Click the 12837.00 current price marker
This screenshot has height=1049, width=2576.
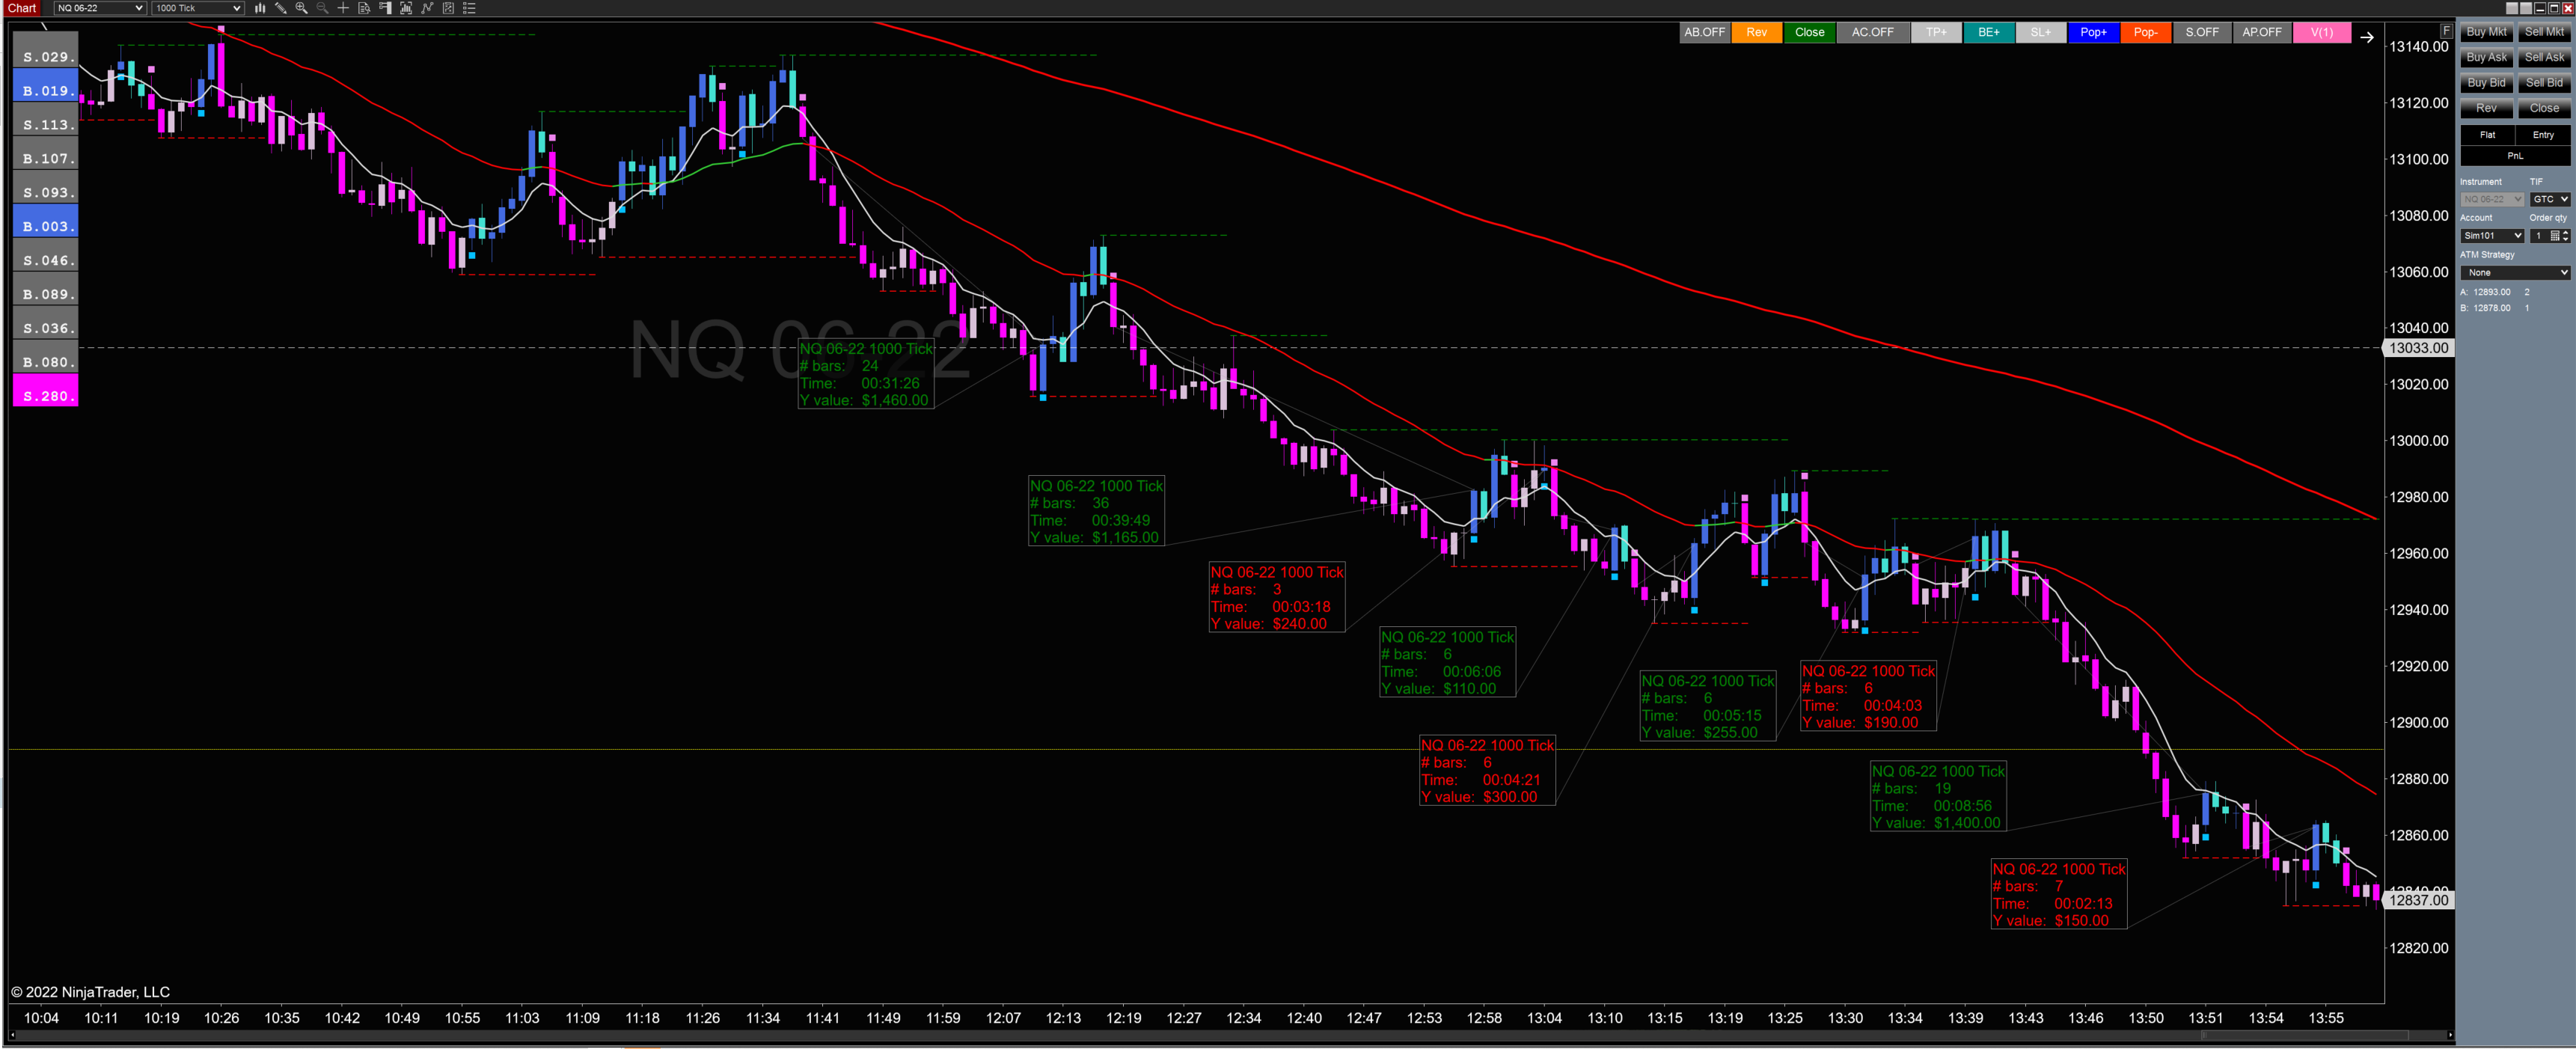click(2418, 900)
